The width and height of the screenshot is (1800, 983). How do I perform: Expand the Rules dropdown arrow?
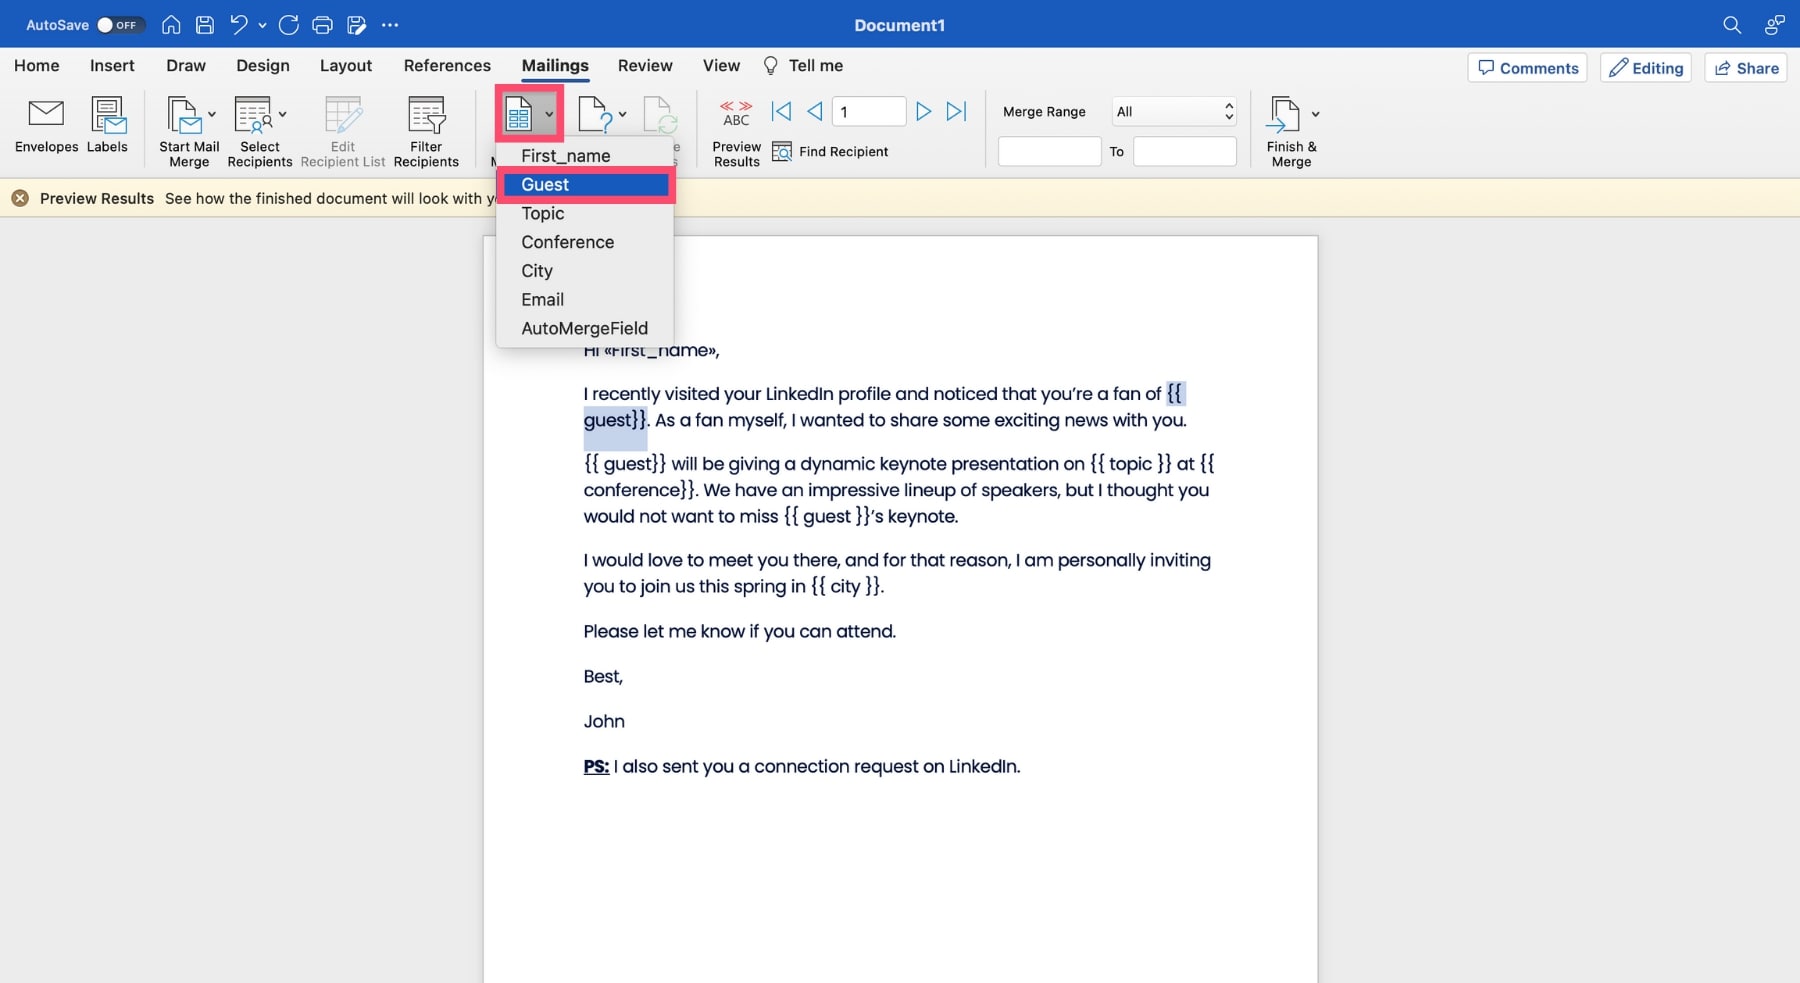[622, 115]
